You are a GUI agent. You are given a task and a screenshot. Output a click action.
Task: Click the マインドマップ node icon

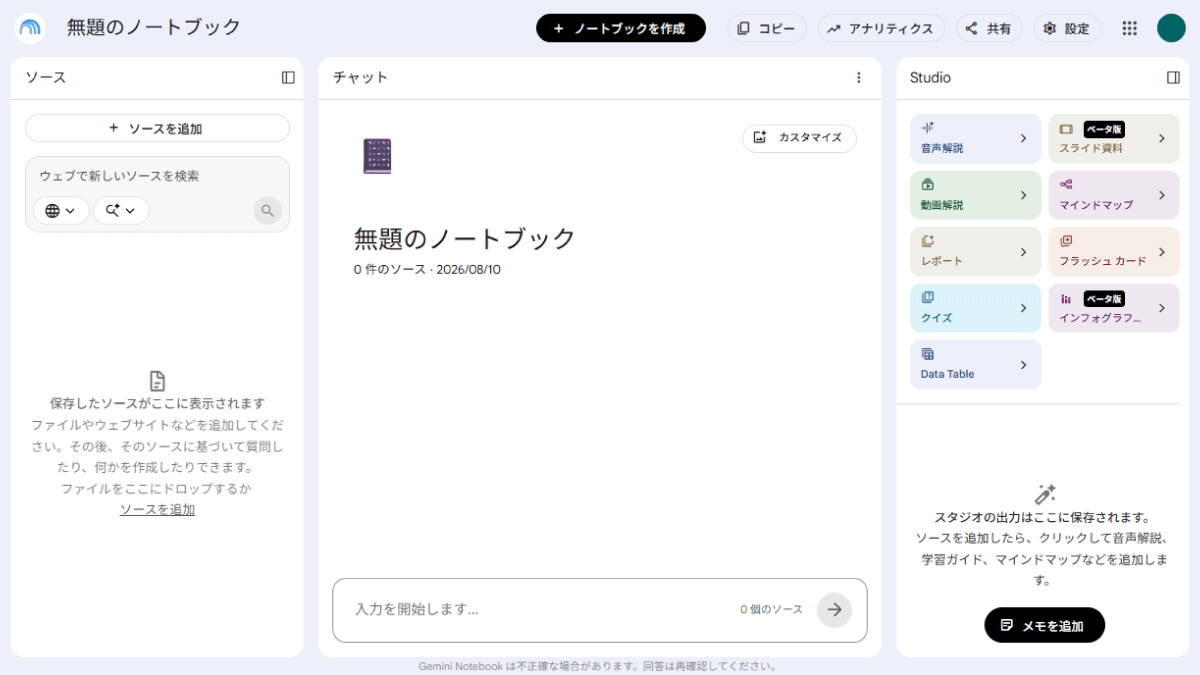tap(1066, 184)
